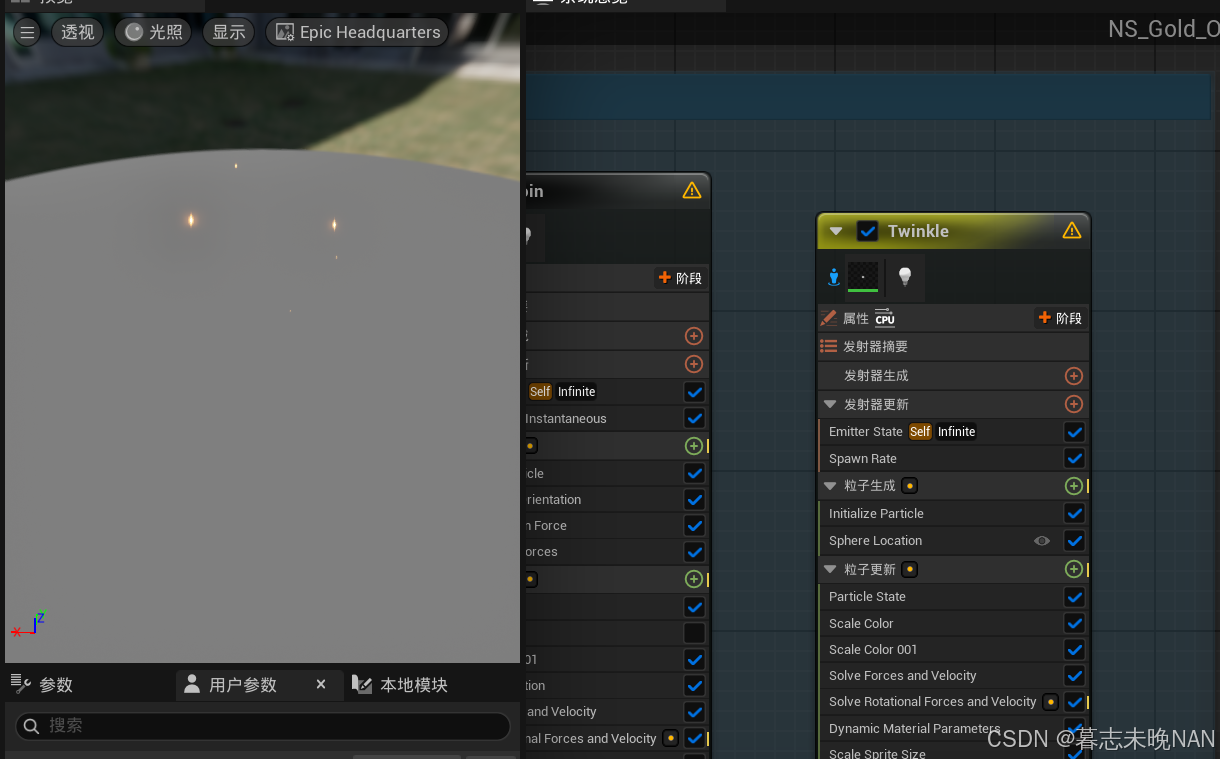Image resolution: width=1220 pixels, height=759 pixels.
Task: Click the left emitter second red plus icon
Action: [694, 364]
